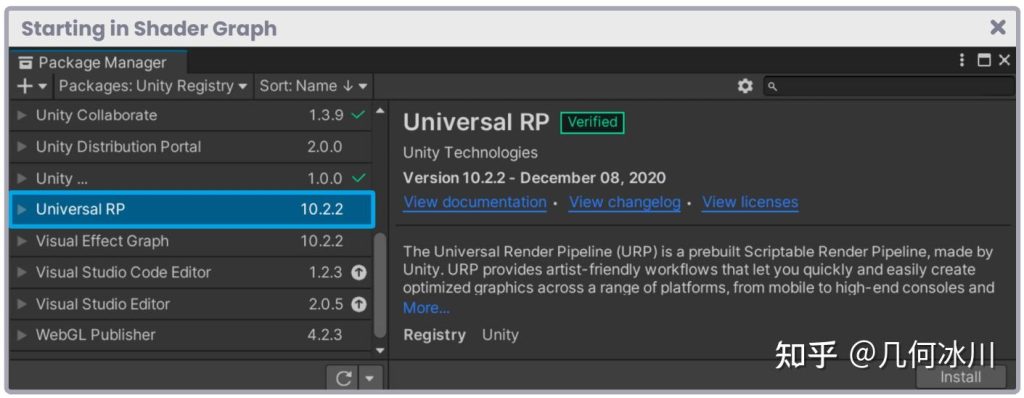Click the Registry label
Viewport: 1024px width, 398px height.
click(434, 335)
